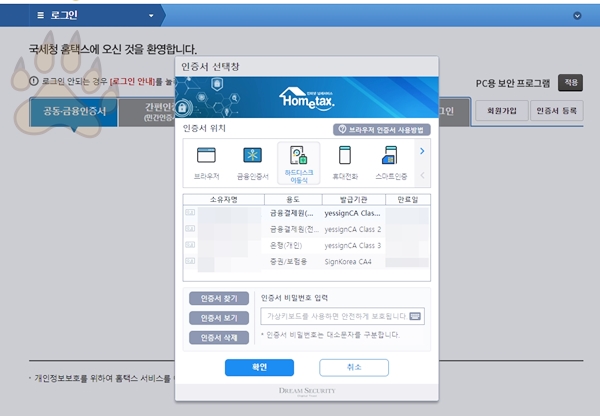Select the SignKorea CA4 certificate row
The height and width of the screenshot is (416, 600).
pos(307,262)
